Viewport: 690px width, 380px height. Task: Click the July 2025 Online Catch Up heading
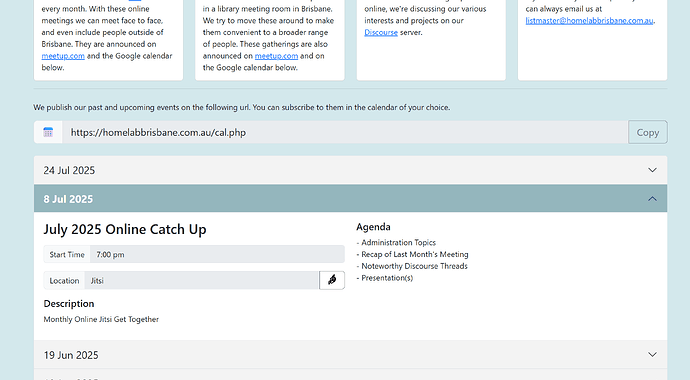(125, 229)
